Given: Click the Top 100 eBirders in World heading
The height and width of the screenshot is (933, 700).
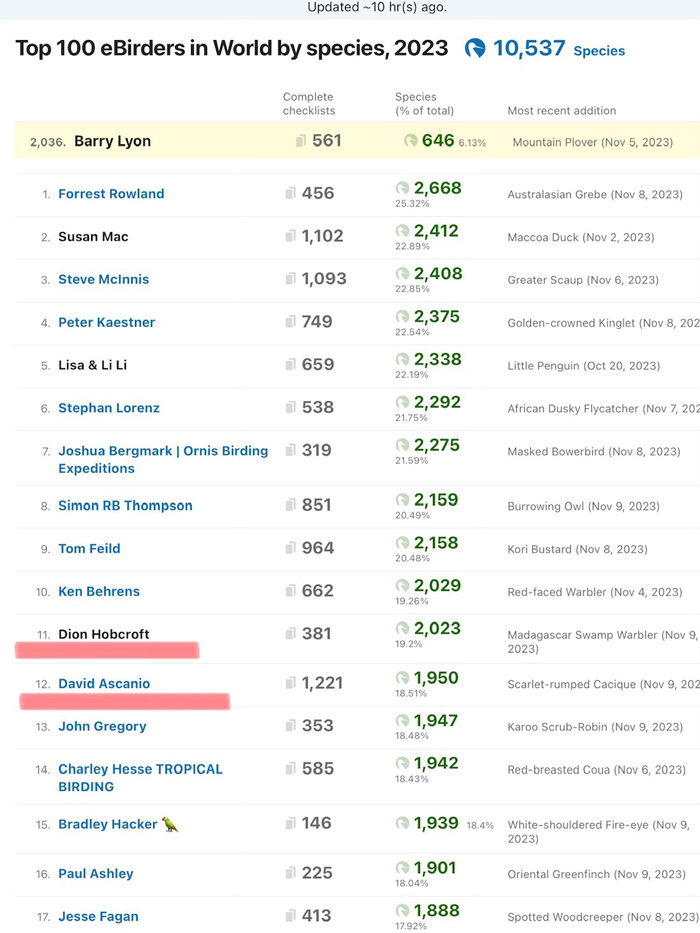Looking at the screenshot, I should (x=232, y=48).
